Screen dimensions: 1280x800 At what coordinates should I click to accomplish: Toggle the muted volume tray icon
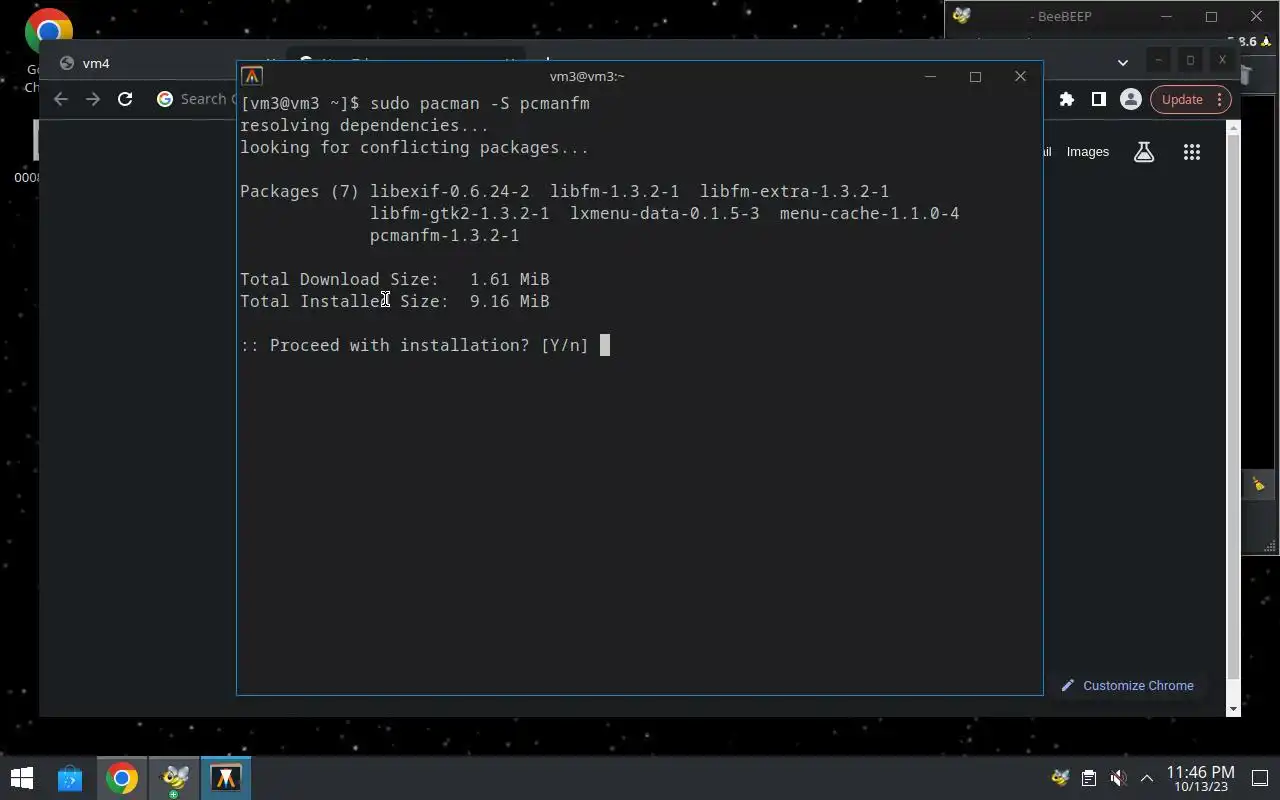tap(1118, 778)
